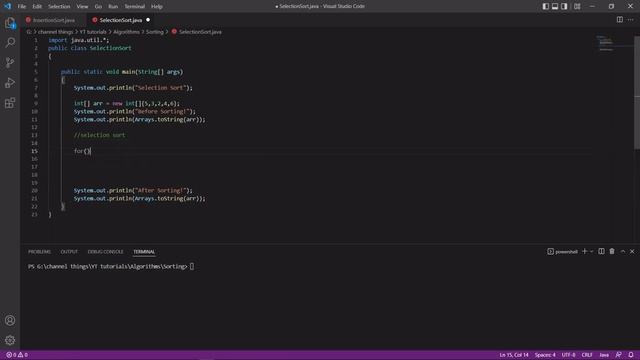Viewport: 640px width, 360px height.
Task: Open the Edit menu
Action: 37,7
